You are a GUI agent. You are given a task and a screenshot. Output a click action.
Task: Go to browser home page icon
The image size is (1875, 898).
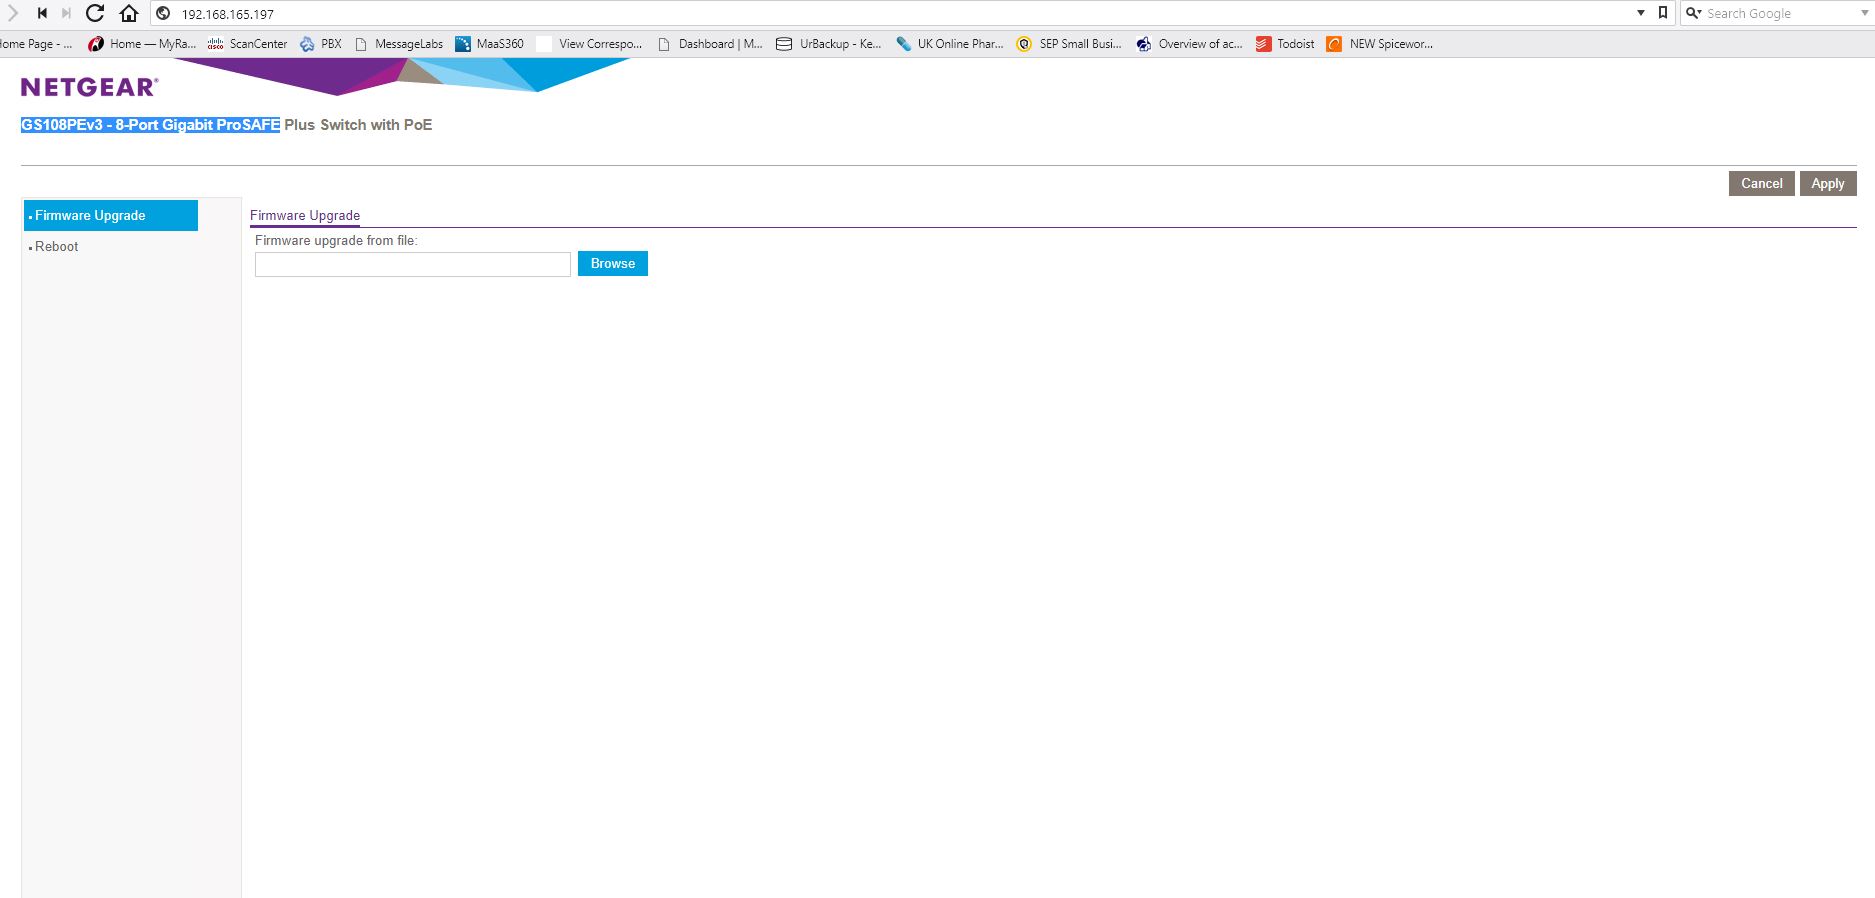pyautogui.click(x=129, y=13)
